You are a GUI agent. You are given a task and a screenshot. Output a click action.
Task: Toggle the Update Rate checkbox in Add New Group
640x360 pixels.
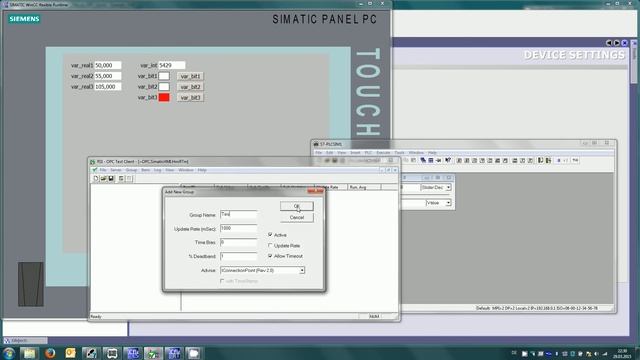pyautogui.click(x=270, y=245)
